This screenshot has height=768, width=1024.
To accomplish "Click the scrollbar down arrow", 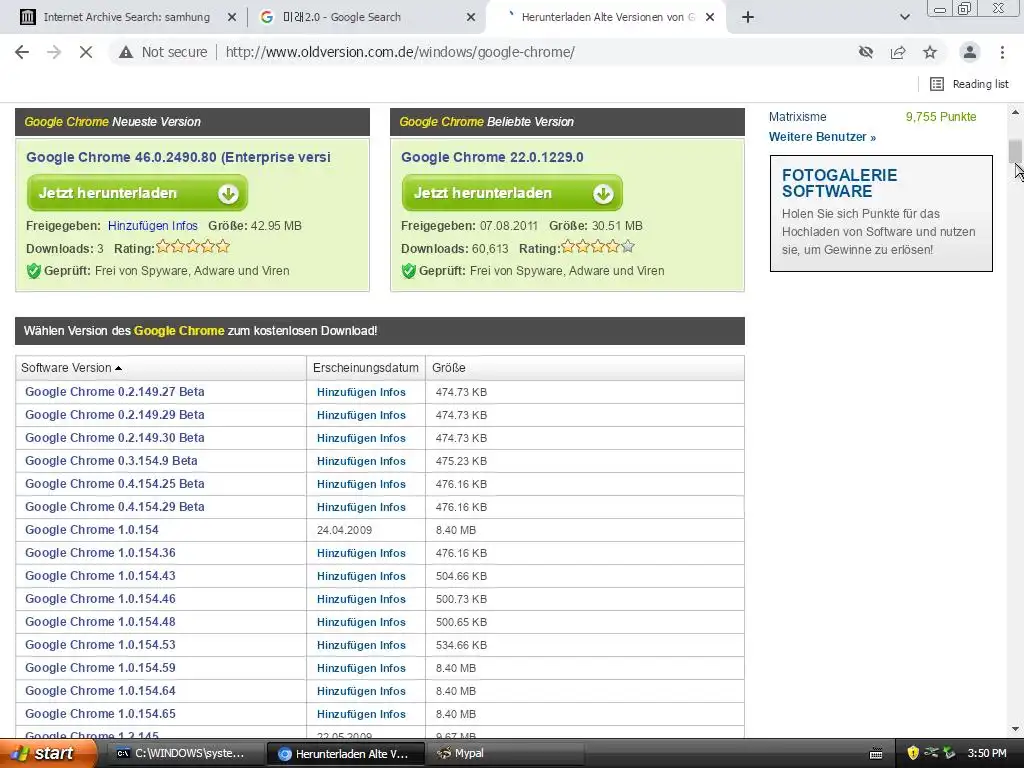I will click(1015, 729).
